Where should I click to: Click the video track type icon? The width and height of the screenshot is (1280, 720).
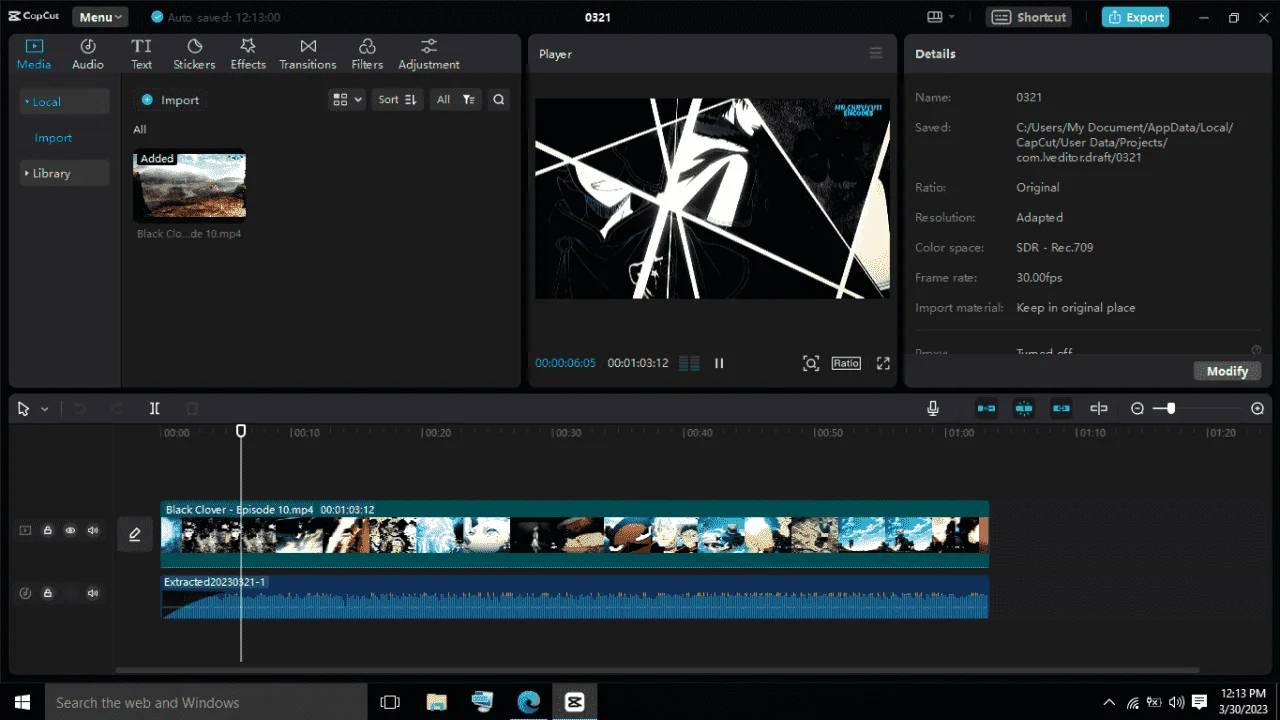[25, 531]
